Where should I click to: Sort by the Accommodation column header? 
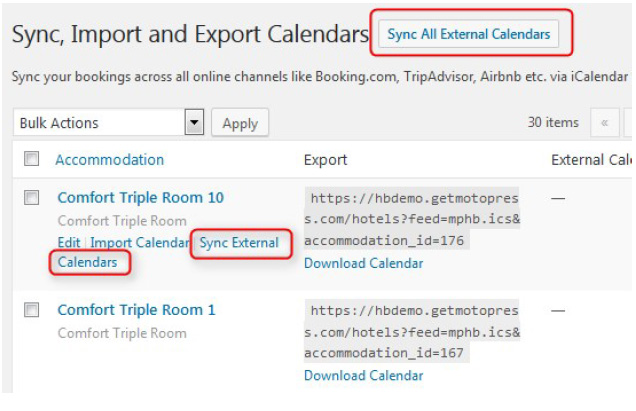click(x=109, y=160)
